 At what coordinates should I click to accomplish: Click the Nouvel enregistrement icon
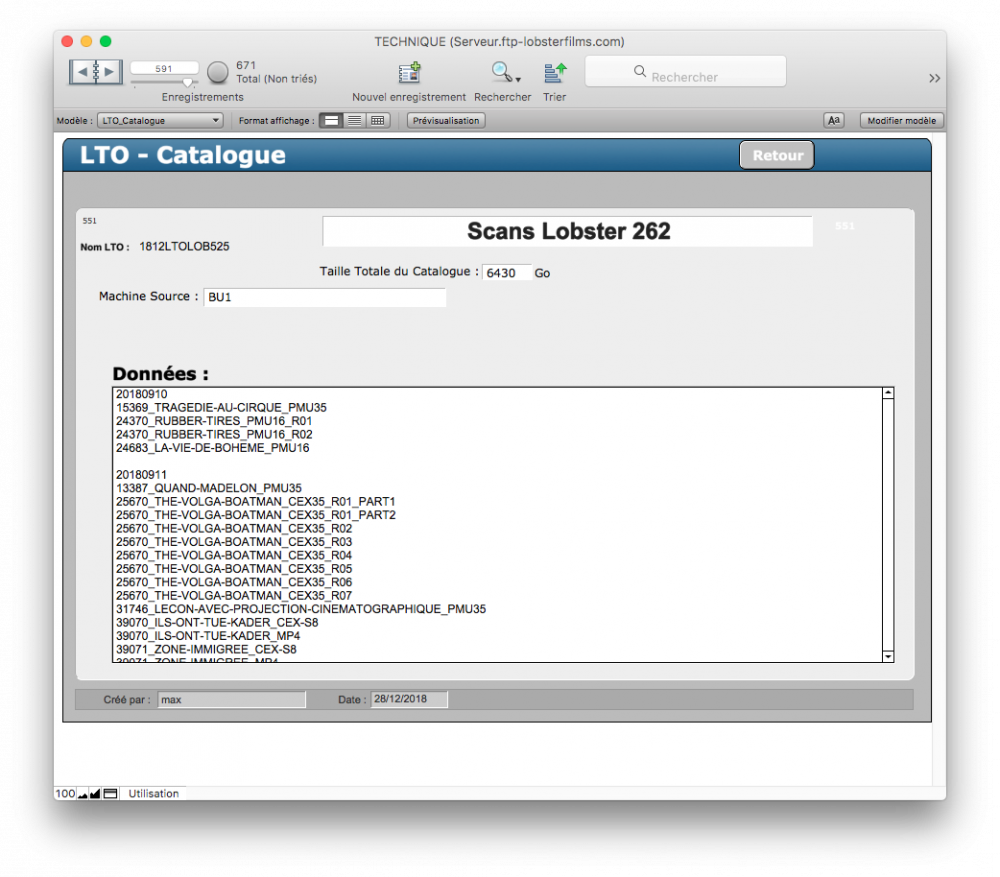[409, 73]
